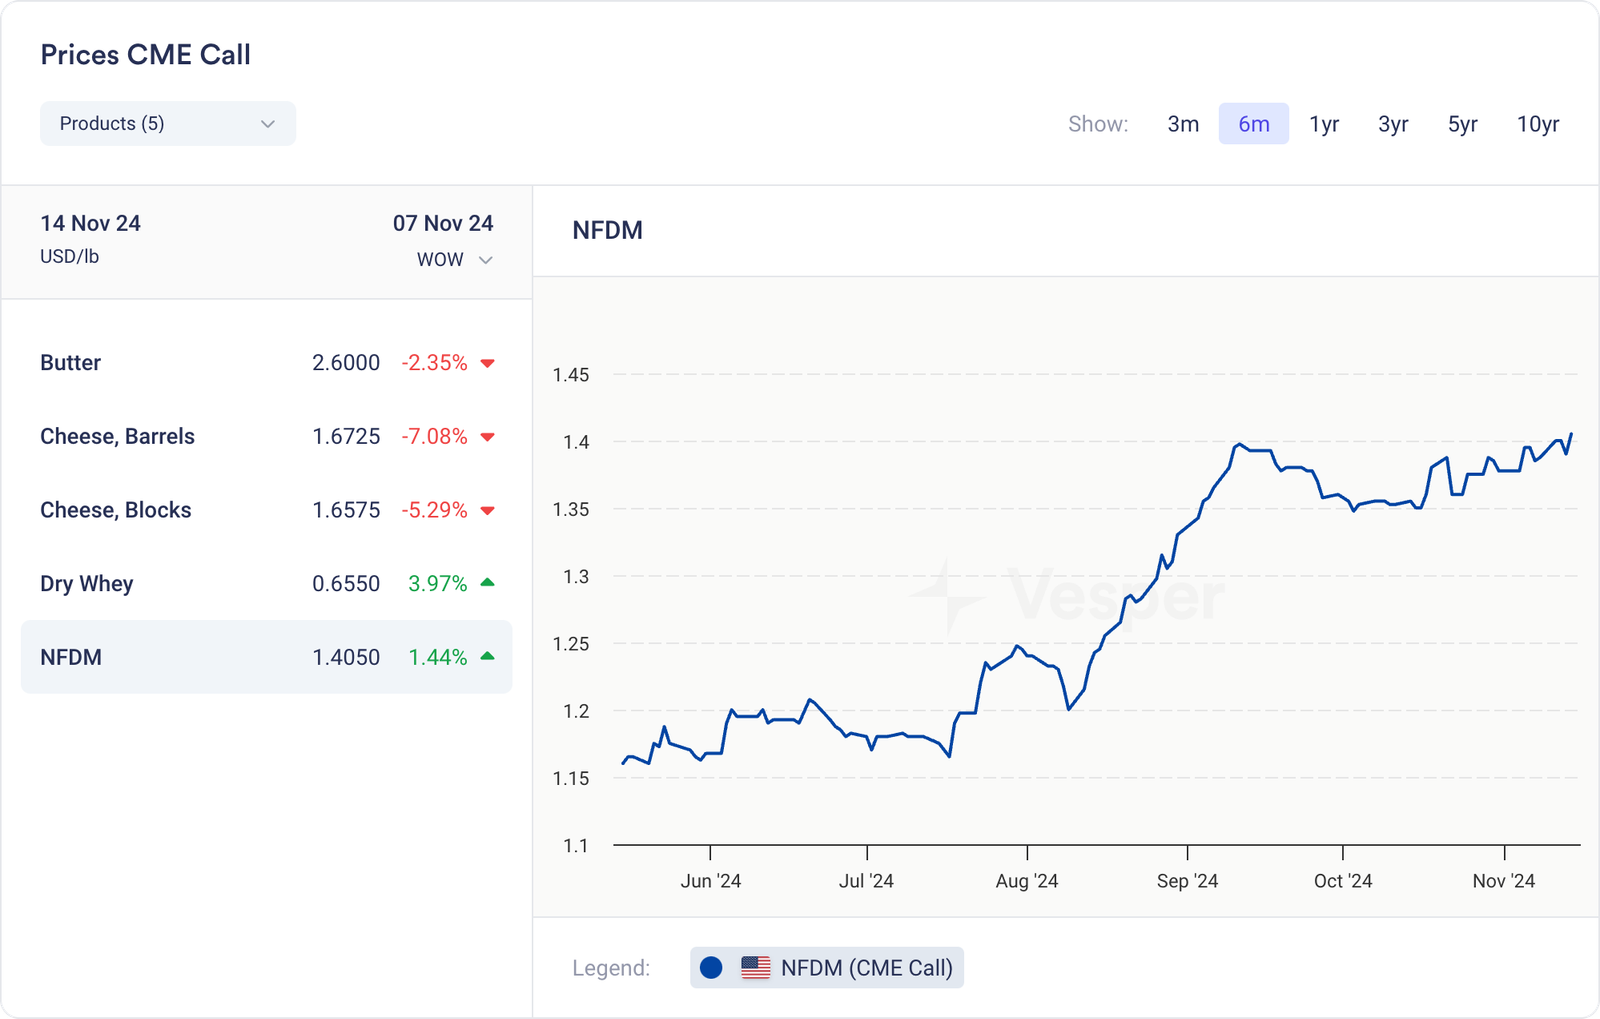Viewport: 1600px width, 1019px height.
Task: Click Dry Whey green up arrow
Action: (x=488, y=583)
